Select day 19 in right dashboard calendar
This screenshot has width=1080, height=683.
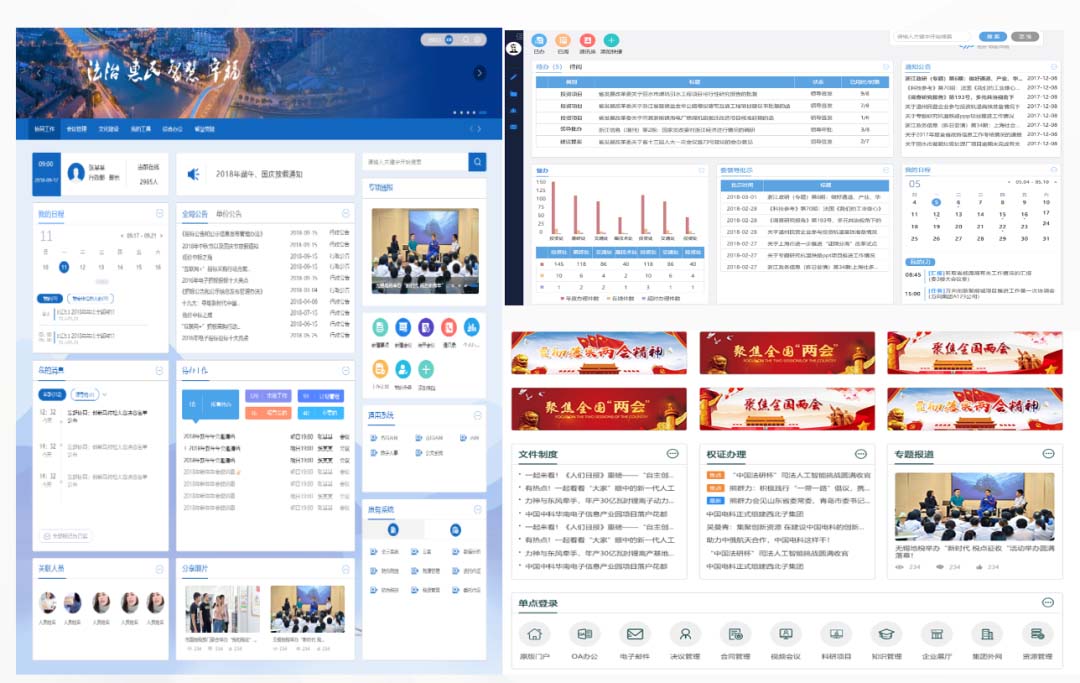935,227
